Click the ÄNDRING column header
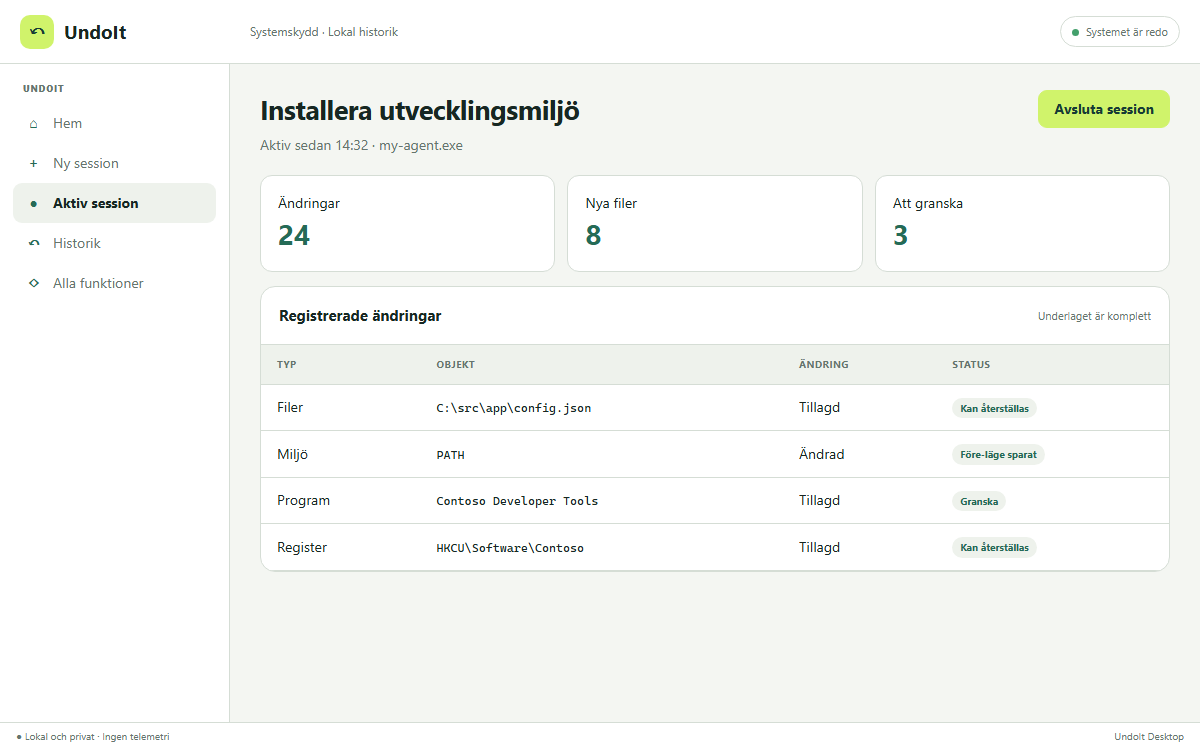 click(x=824, y=365)
